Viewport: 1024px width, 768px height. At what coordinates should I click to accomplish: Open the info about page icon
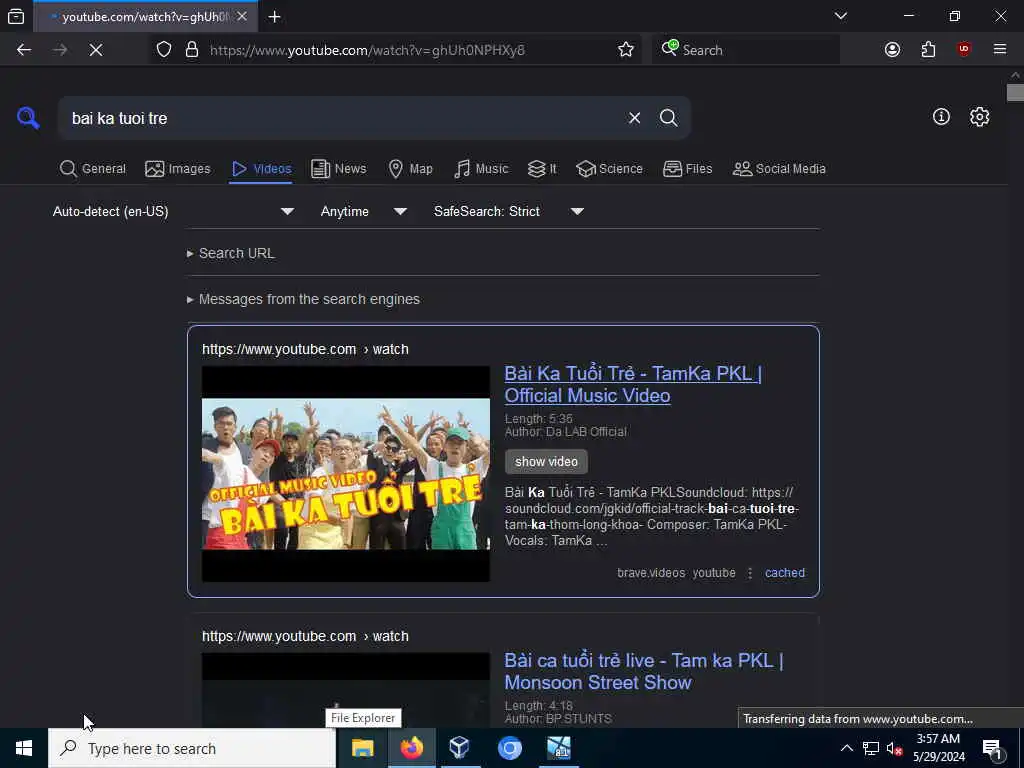click(941, 117)
